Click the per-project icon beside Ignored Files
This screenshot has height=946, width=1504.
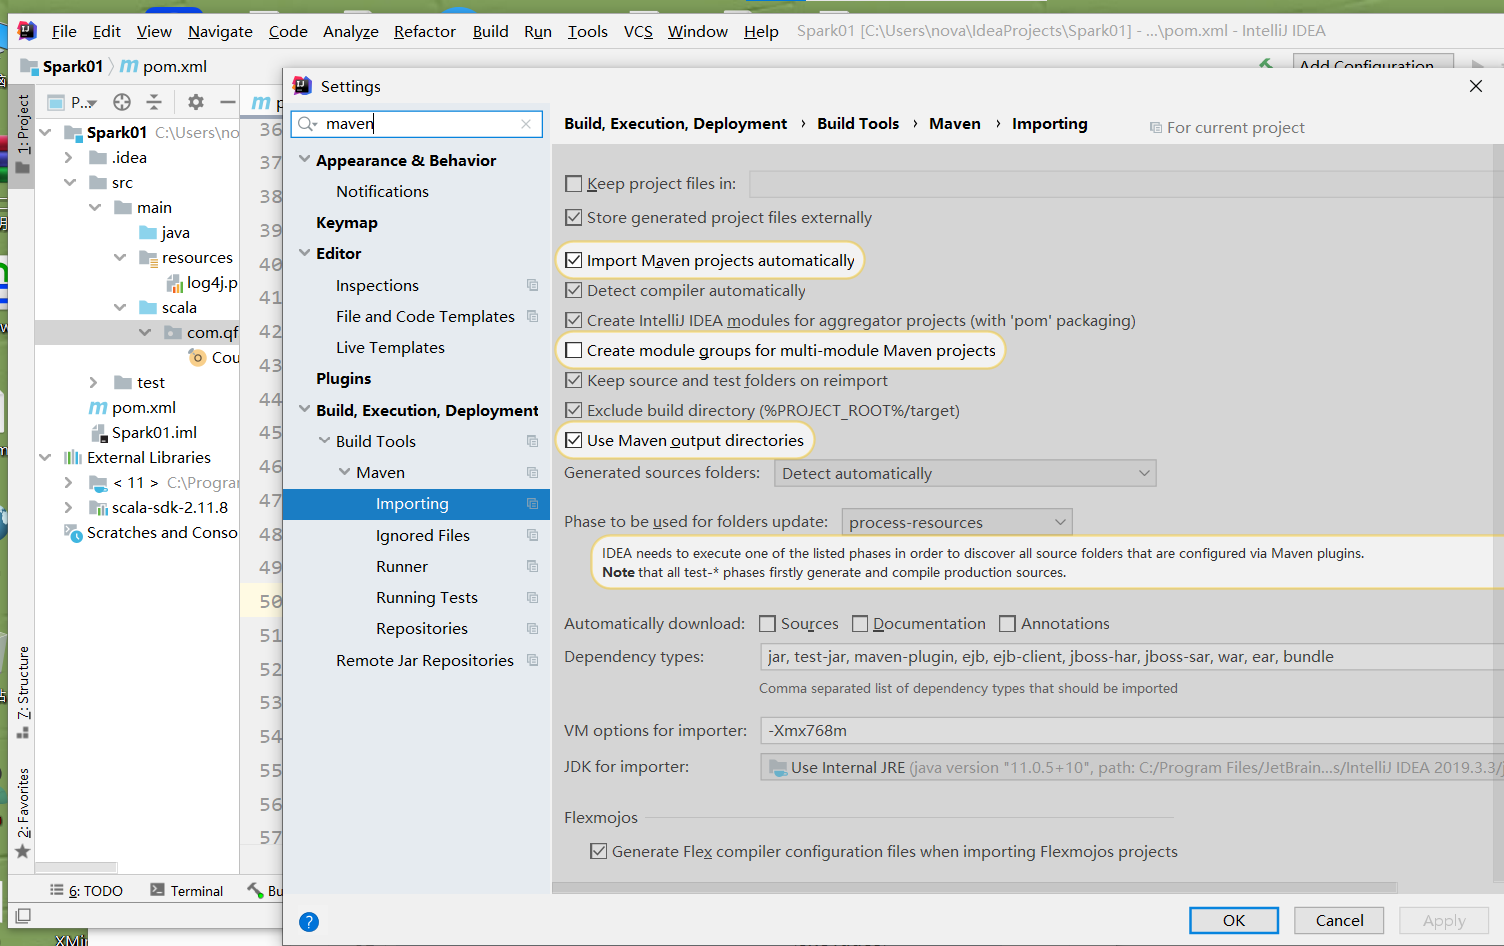533,536
